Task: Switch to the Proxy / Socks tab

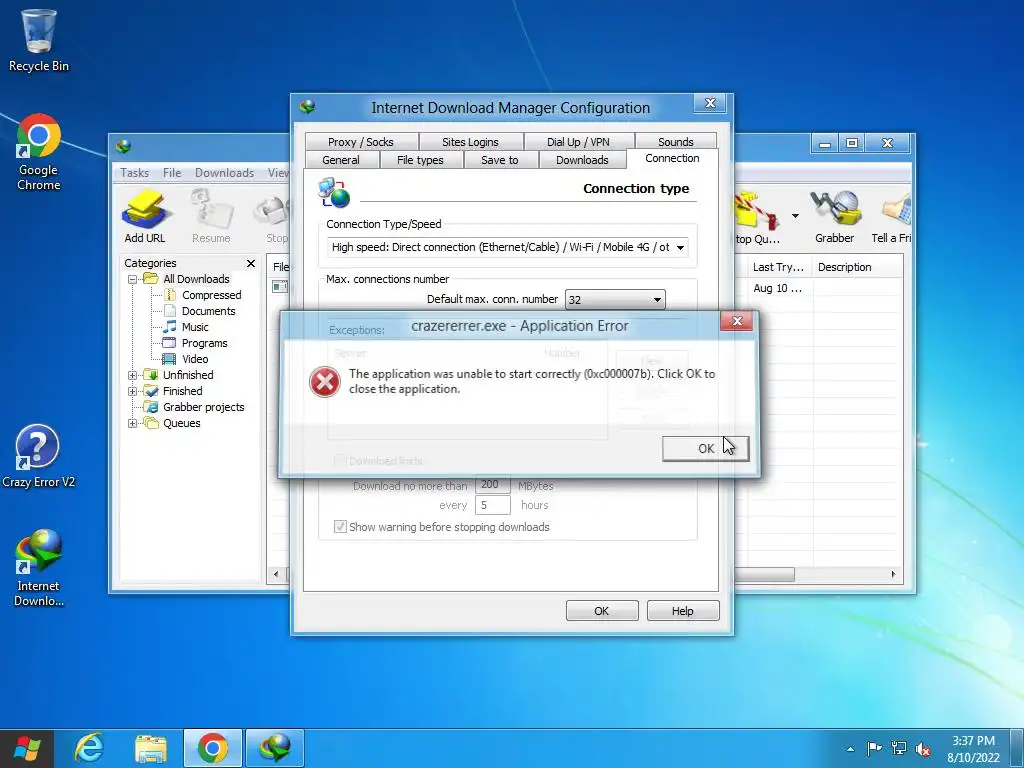Action: (360, 142)
